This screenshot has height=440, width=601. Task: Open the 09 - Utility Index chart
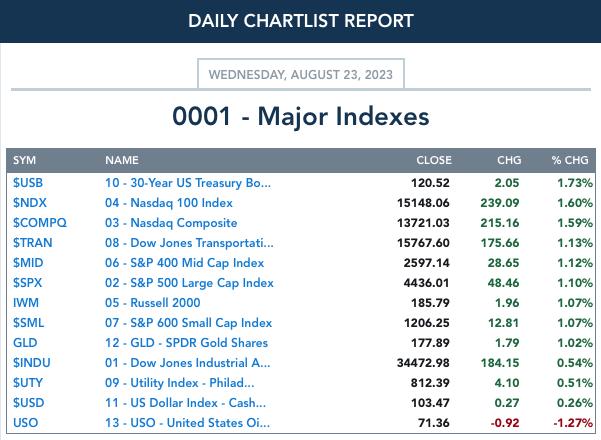point(179,383)
